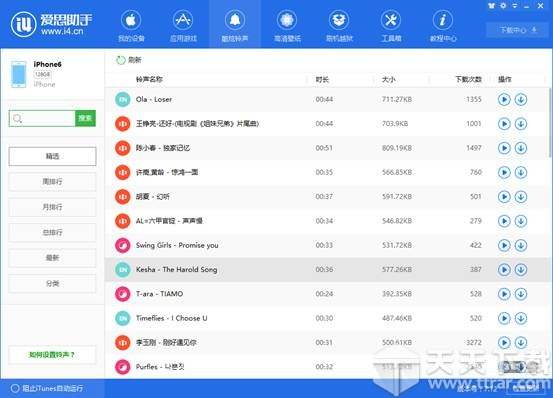The image size is (553, 398).
Task: Click the ringtone search input field
Action: pos(42,118)
